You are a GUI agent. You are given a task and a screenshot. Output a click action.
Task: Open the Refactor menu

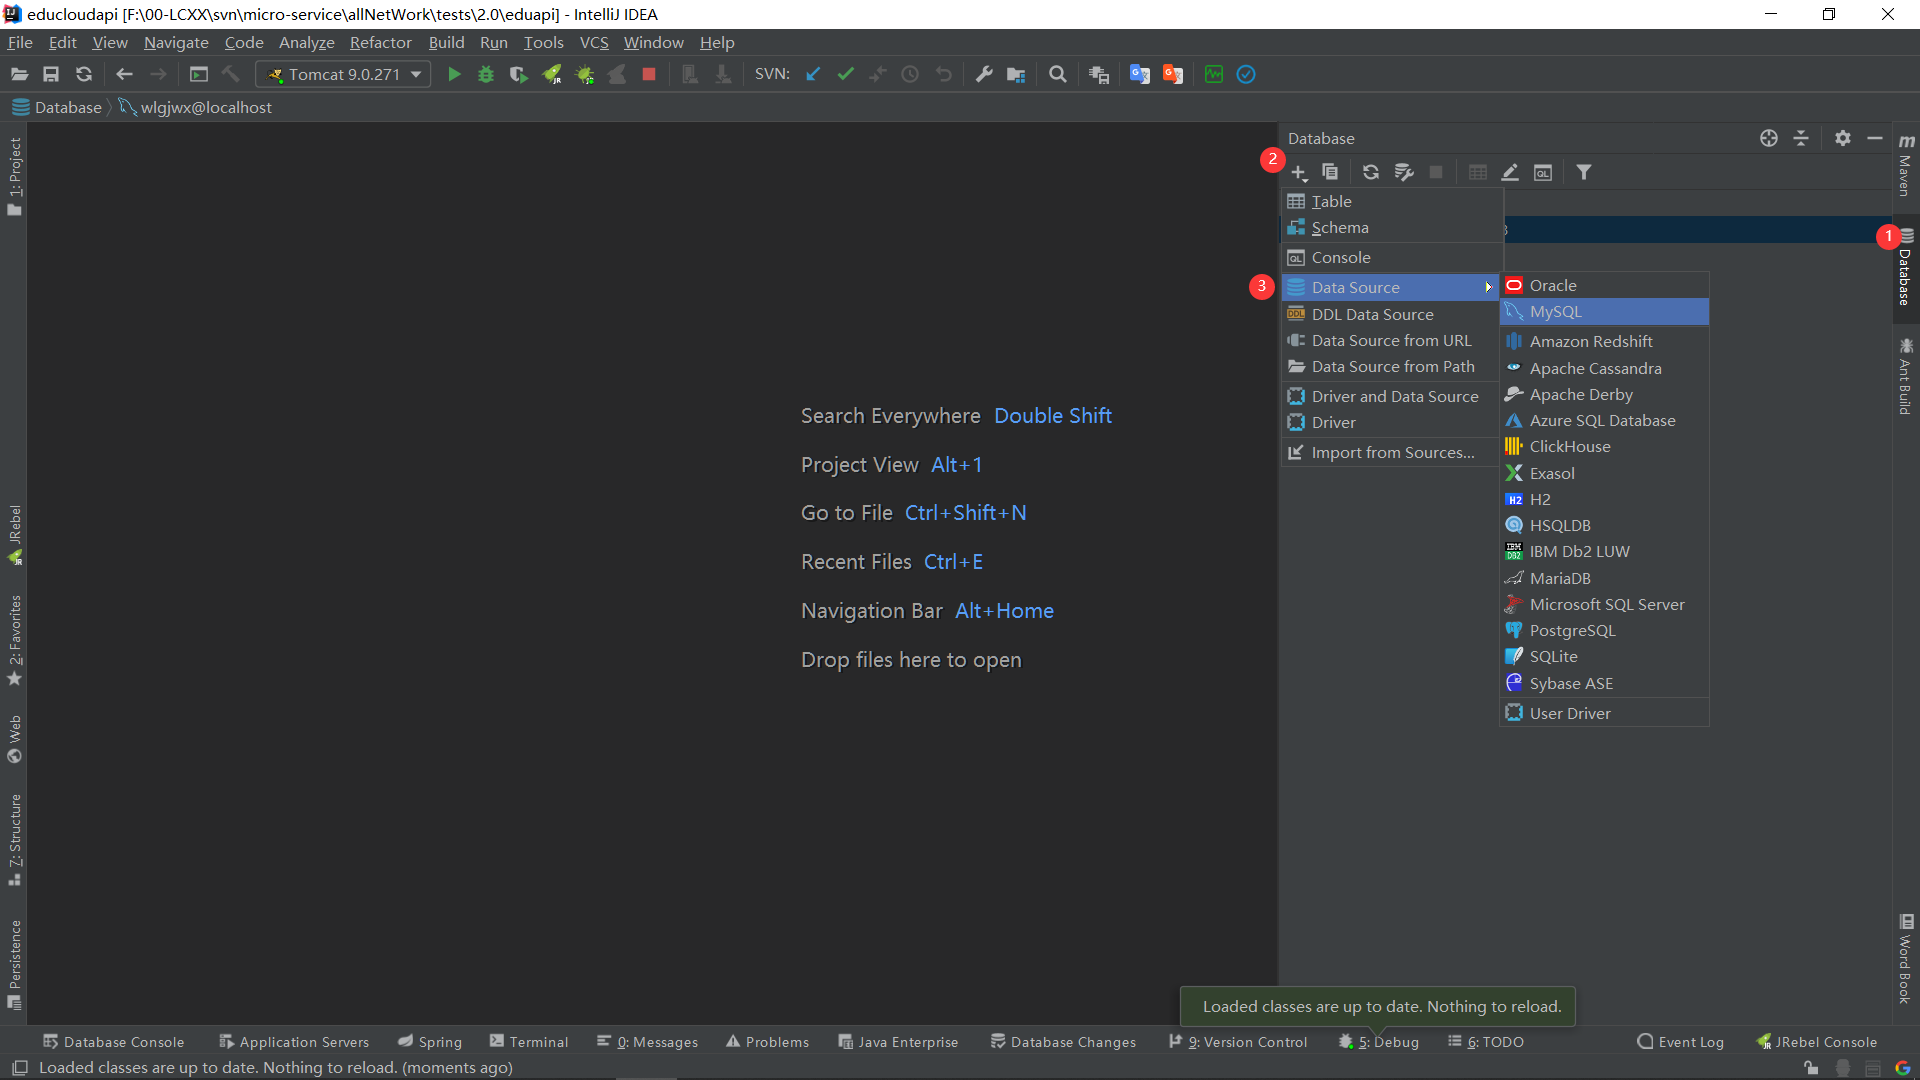[380, 42]
